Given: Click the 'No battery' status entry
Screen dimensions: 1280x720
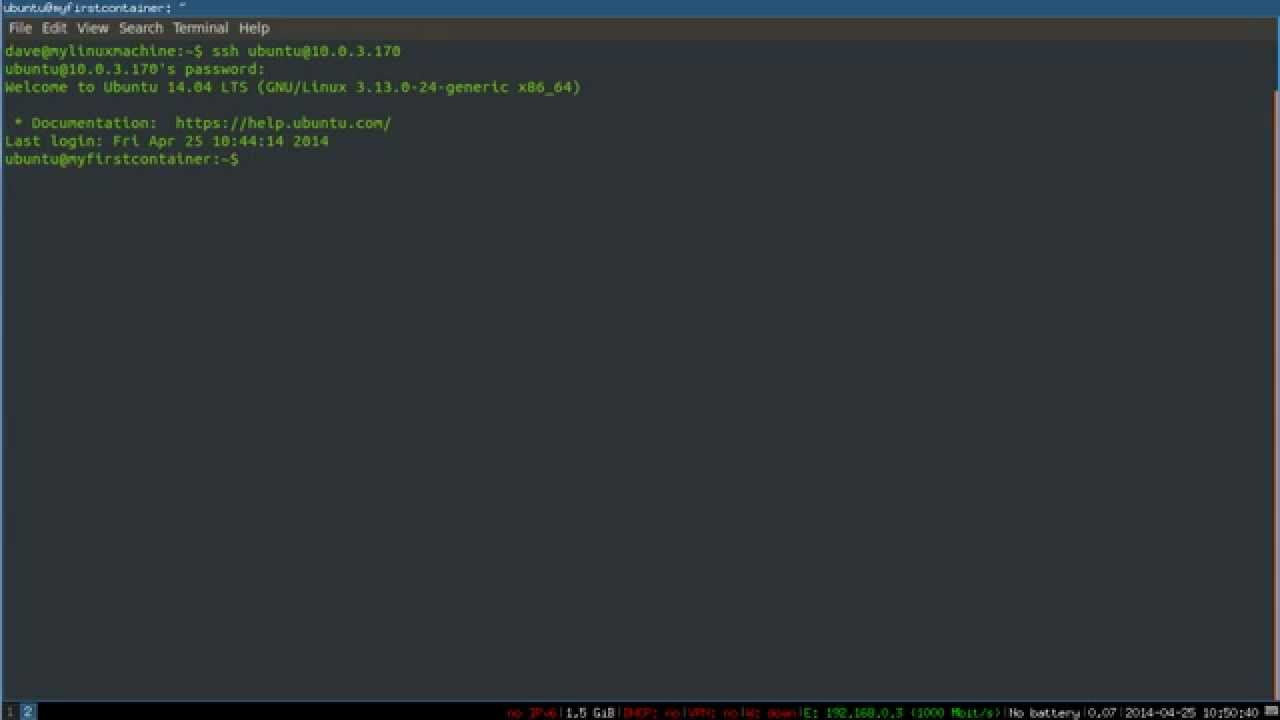Looking at the screenshot, I should click(x=1044, y=713).
